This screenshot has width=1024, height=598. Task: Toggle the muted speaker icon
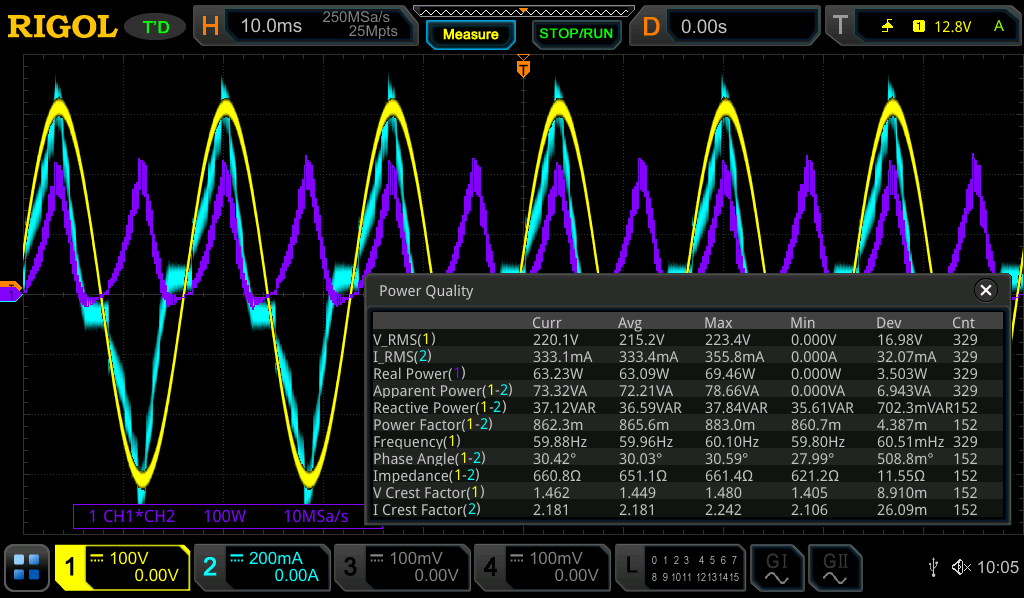tap(961, 567)
